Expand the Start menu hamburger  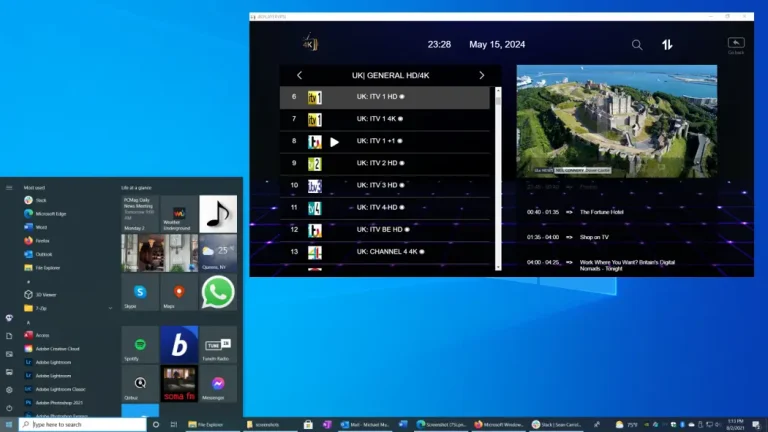(9, 187)
